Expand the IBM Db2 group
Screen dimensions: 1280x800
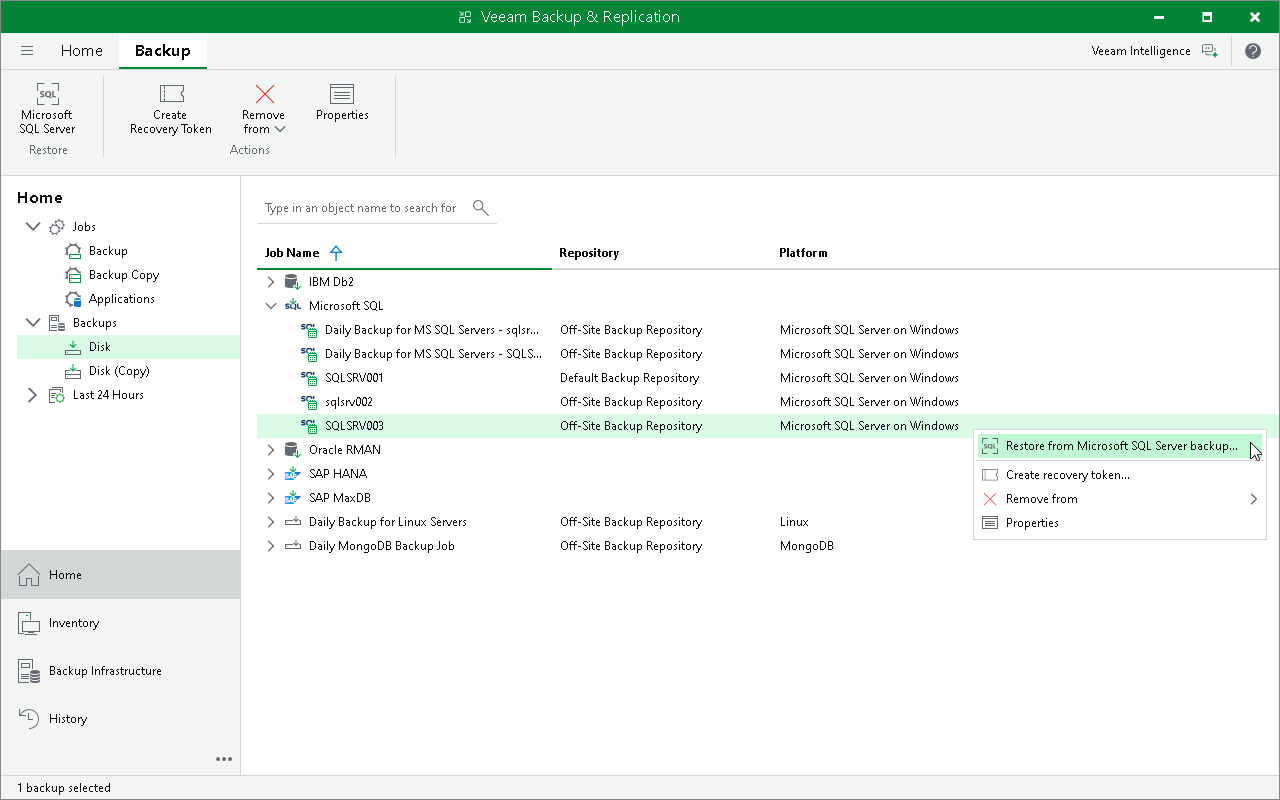(271, 282)
